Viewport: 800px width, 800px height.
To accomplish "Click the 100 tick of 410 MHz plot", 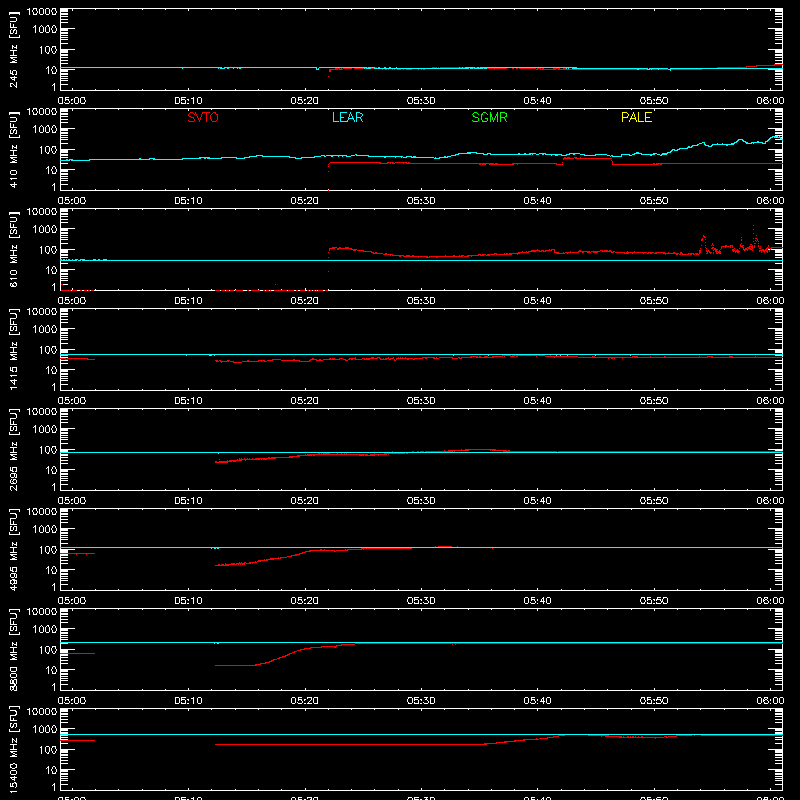I will (x=48, y=149).
